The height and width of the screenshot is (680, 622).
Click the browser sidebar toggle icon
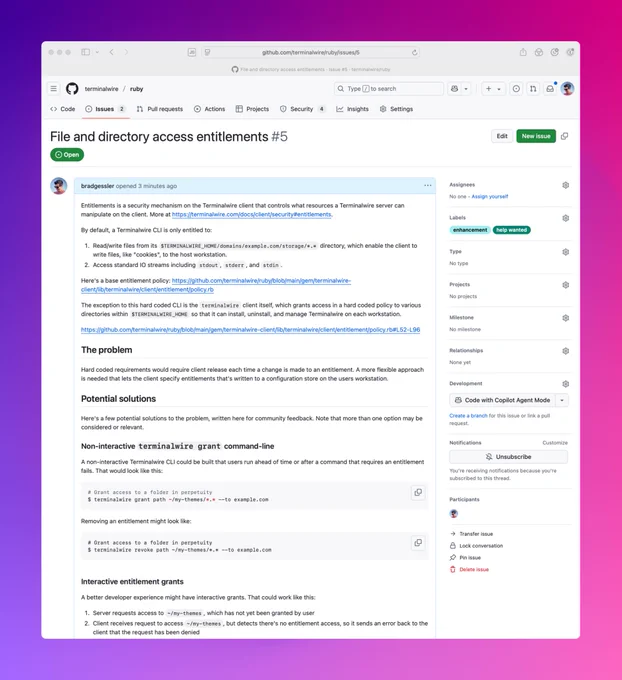coord(85,52)
